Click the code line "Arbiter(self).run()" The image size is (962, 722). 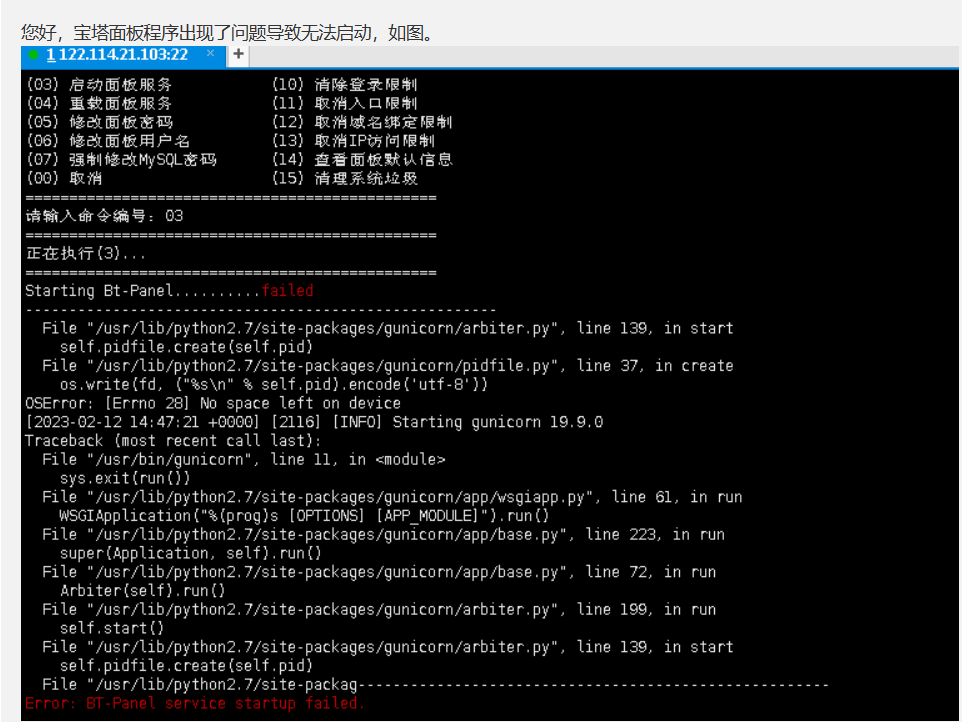[x=142, y=591]
